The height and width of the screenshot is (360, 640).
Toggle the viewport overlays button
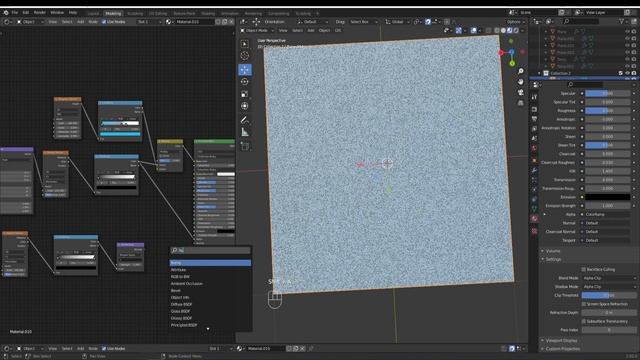473,30
